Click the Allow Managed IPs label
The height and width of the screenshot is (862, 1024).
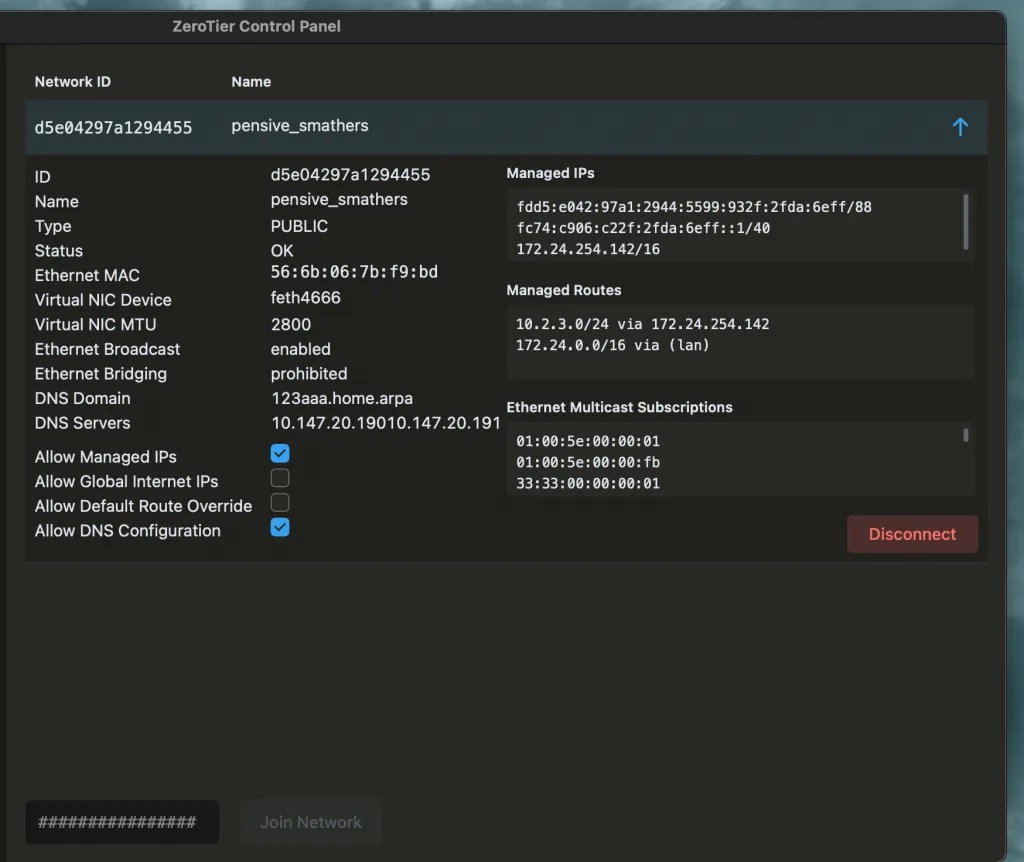pyautogui.click(x=105, y=457)
